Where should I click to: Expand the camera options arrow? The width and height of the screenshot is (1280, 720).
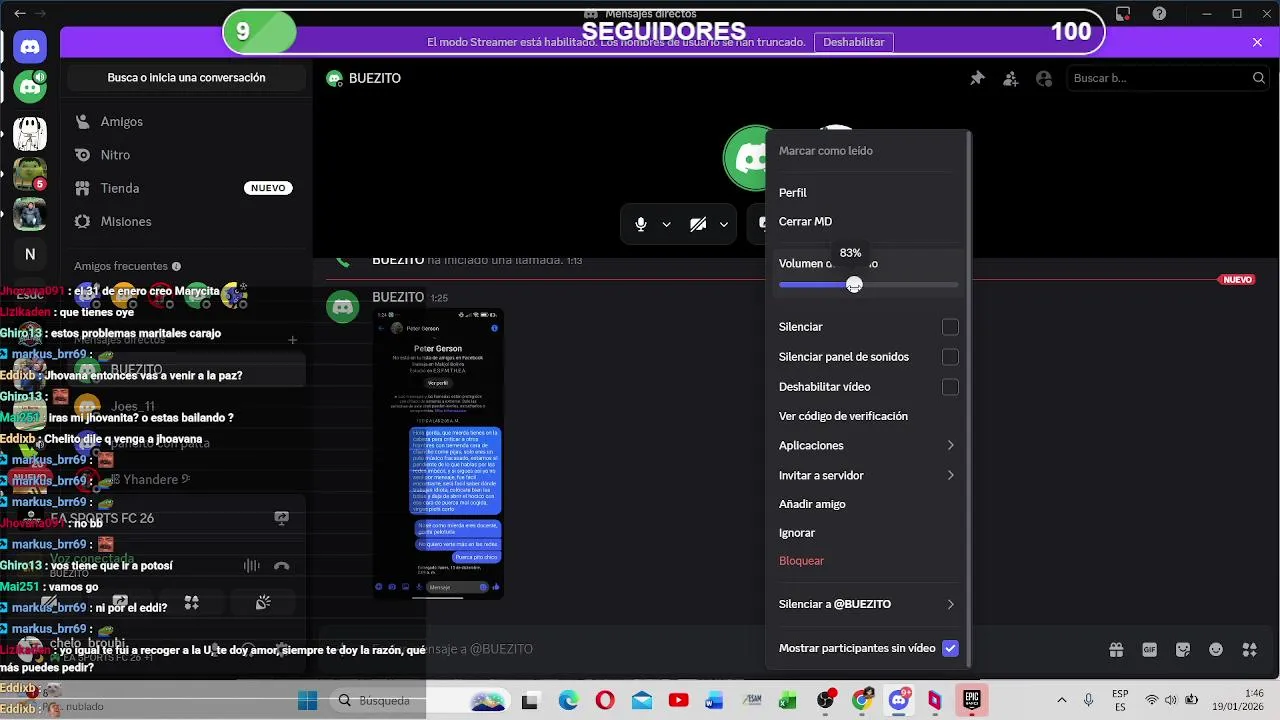[723, 224]
